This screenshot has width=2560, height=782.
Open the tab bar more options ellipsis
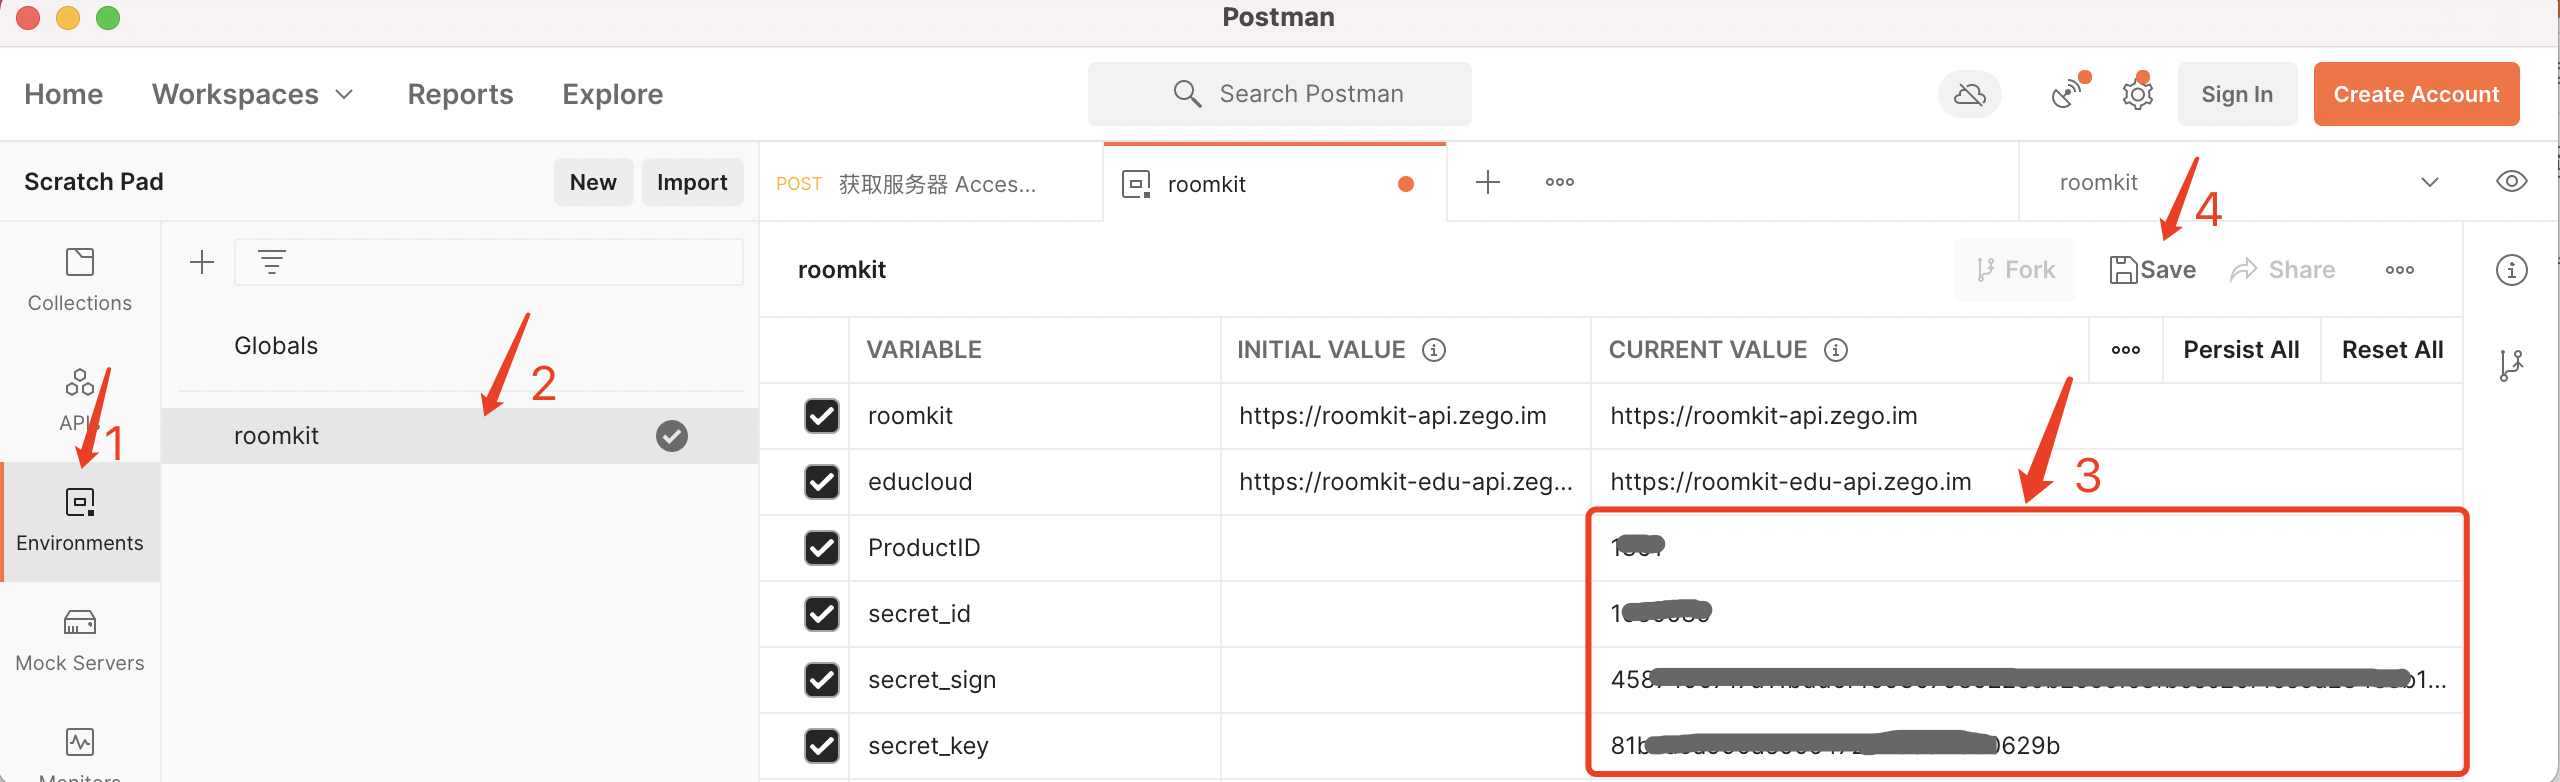[1559, 182]
